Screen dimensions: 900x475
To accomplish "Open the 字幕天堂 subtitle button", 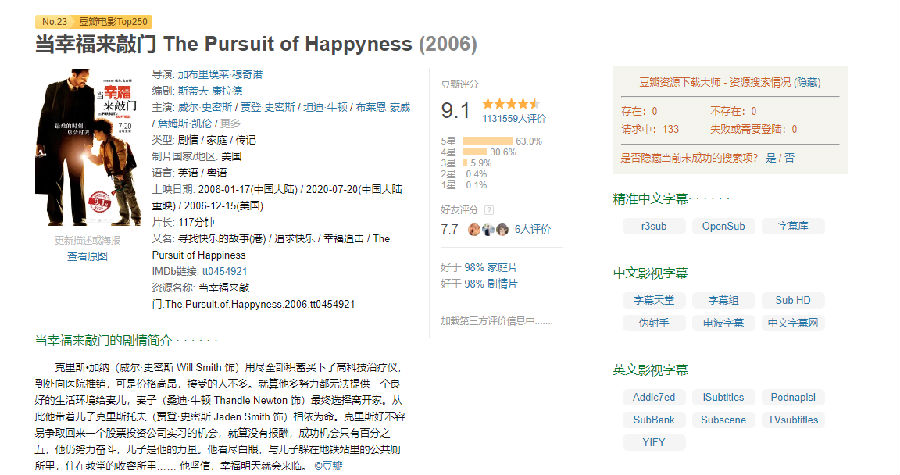I will (x=654, y=300).
